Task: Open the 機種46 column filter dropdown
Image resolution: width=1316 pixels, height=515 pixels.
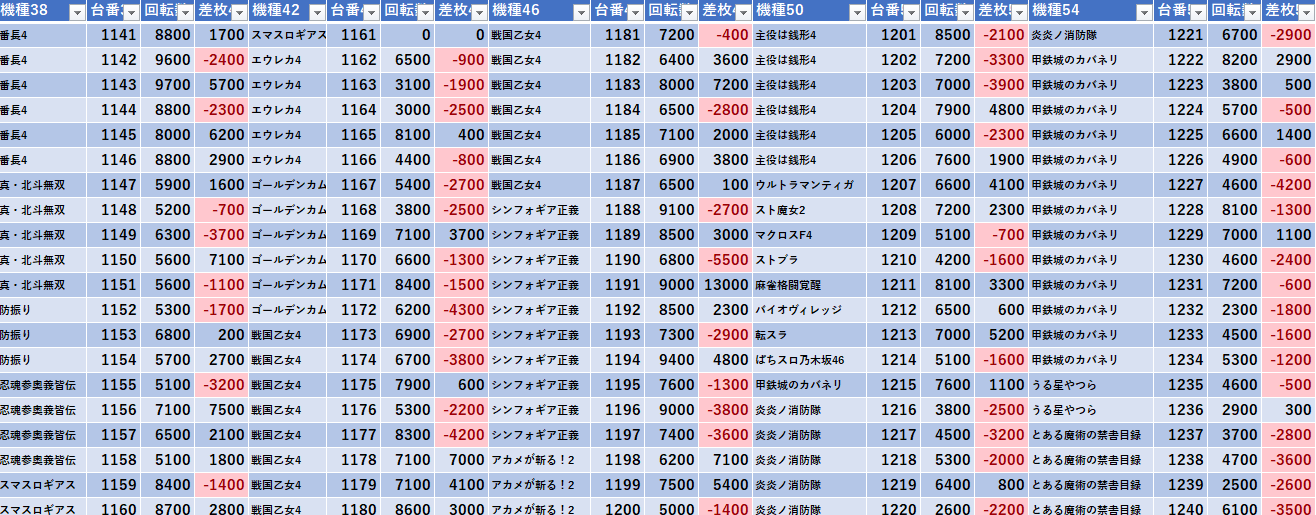Action: click(x=581, y=12)
